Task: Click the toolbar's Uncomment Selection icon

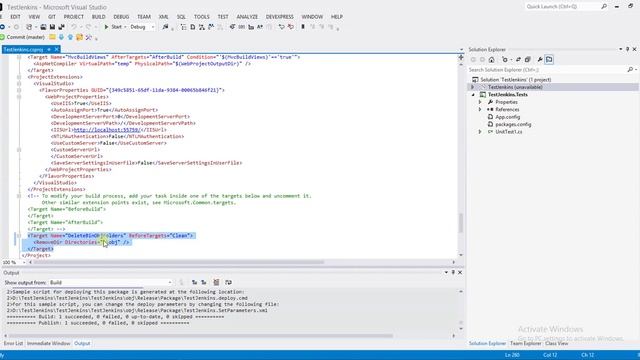Action: pos(291,27)
